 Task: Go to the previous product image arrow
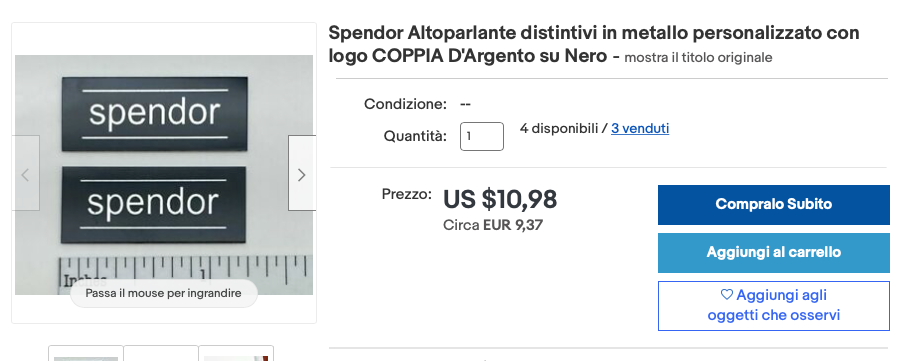pyautogui.click(x=26, y=173)
